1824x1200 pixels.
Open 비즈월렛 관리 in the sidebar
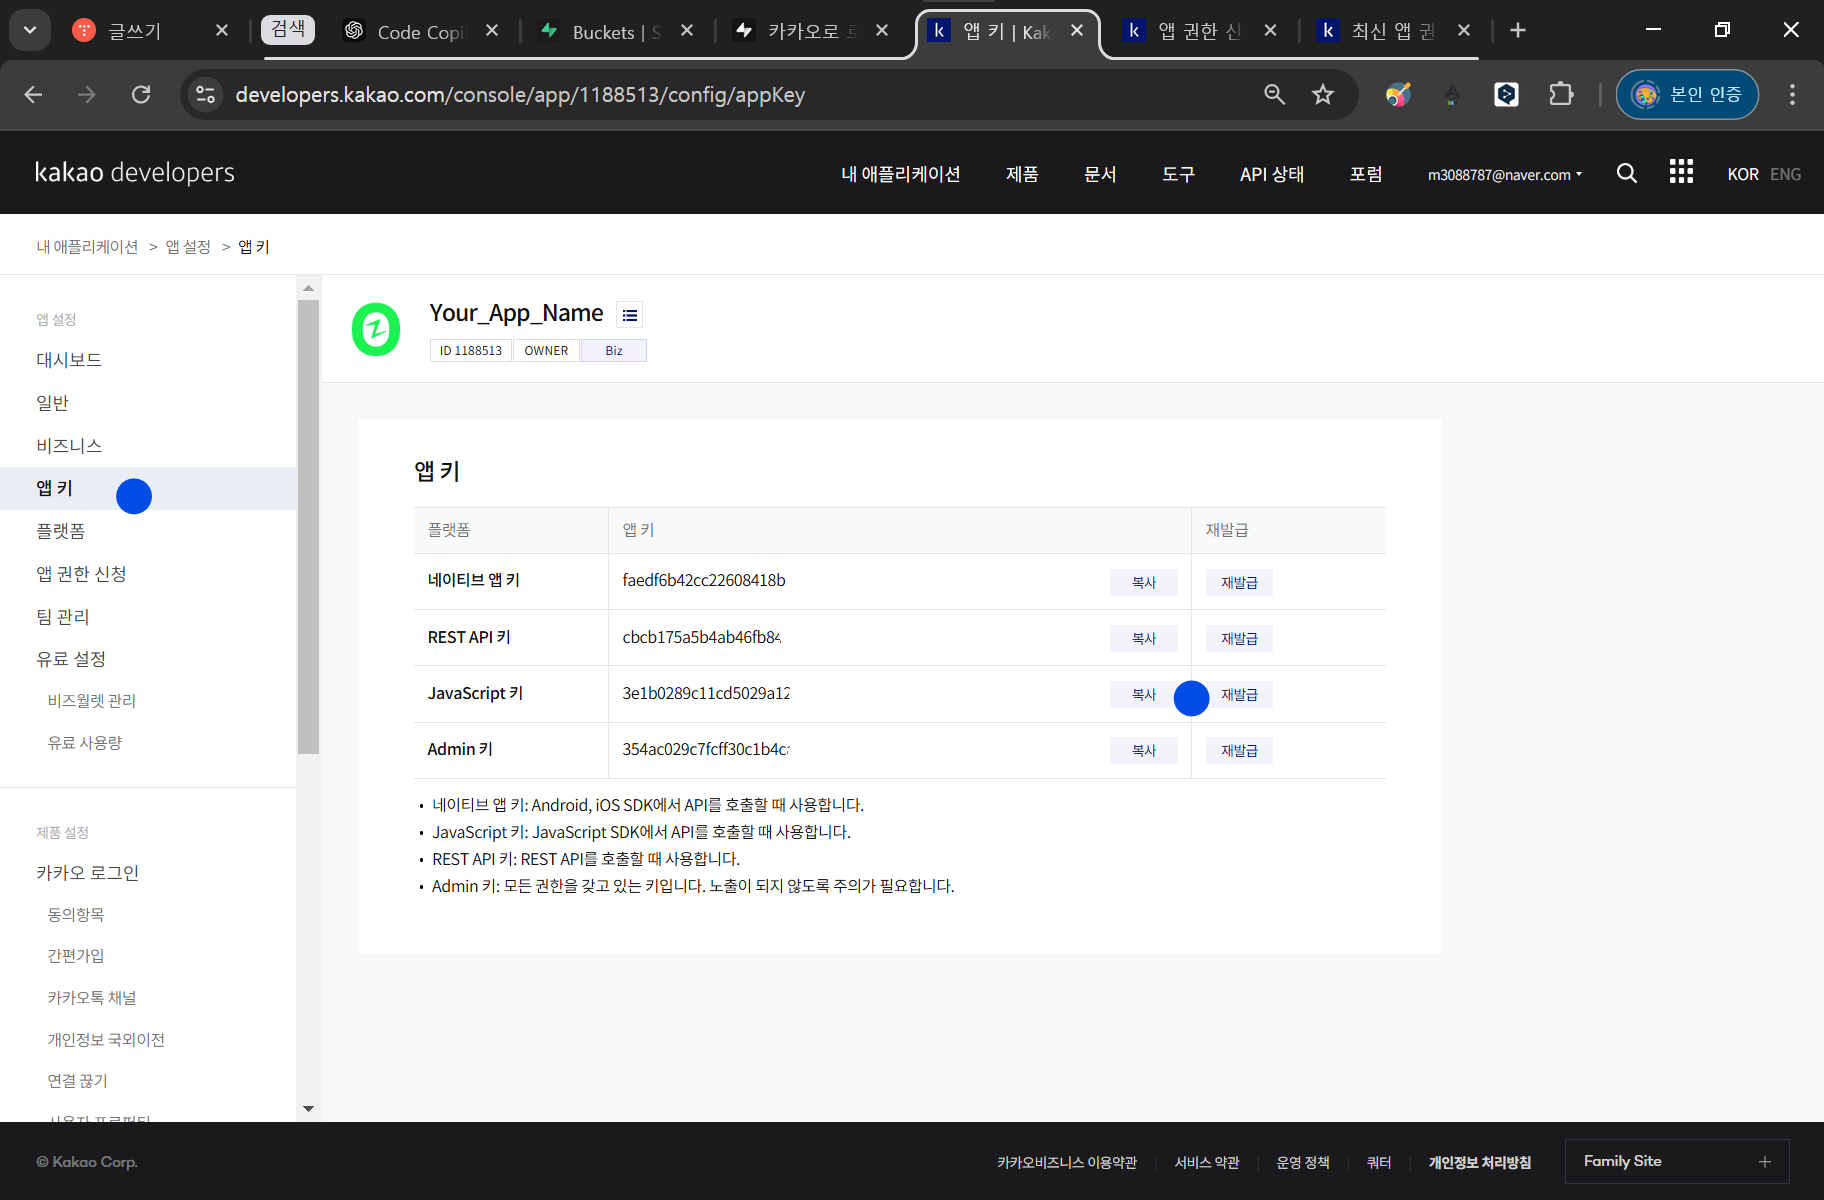92,701
